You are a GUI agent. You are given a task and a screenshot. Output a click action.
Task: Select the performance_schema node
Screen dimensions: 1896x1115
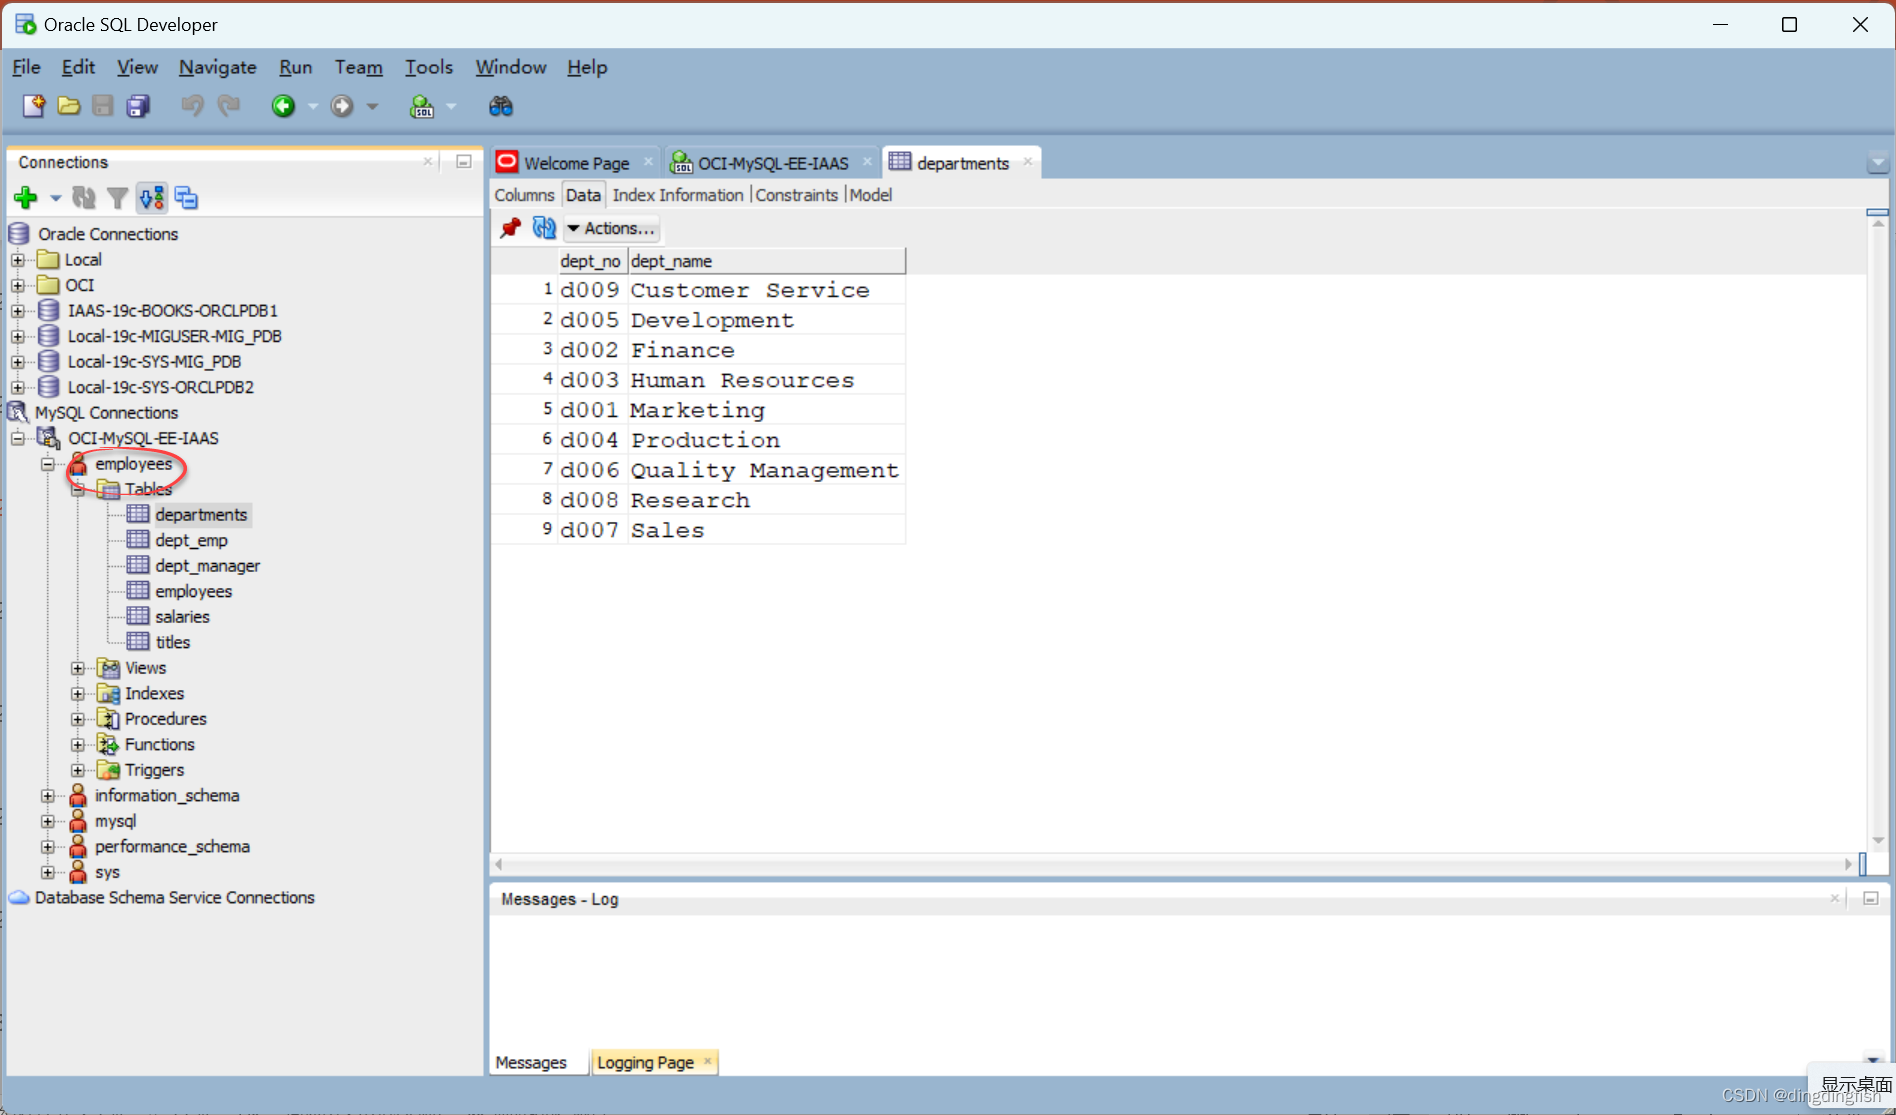[x=172, y=847]
